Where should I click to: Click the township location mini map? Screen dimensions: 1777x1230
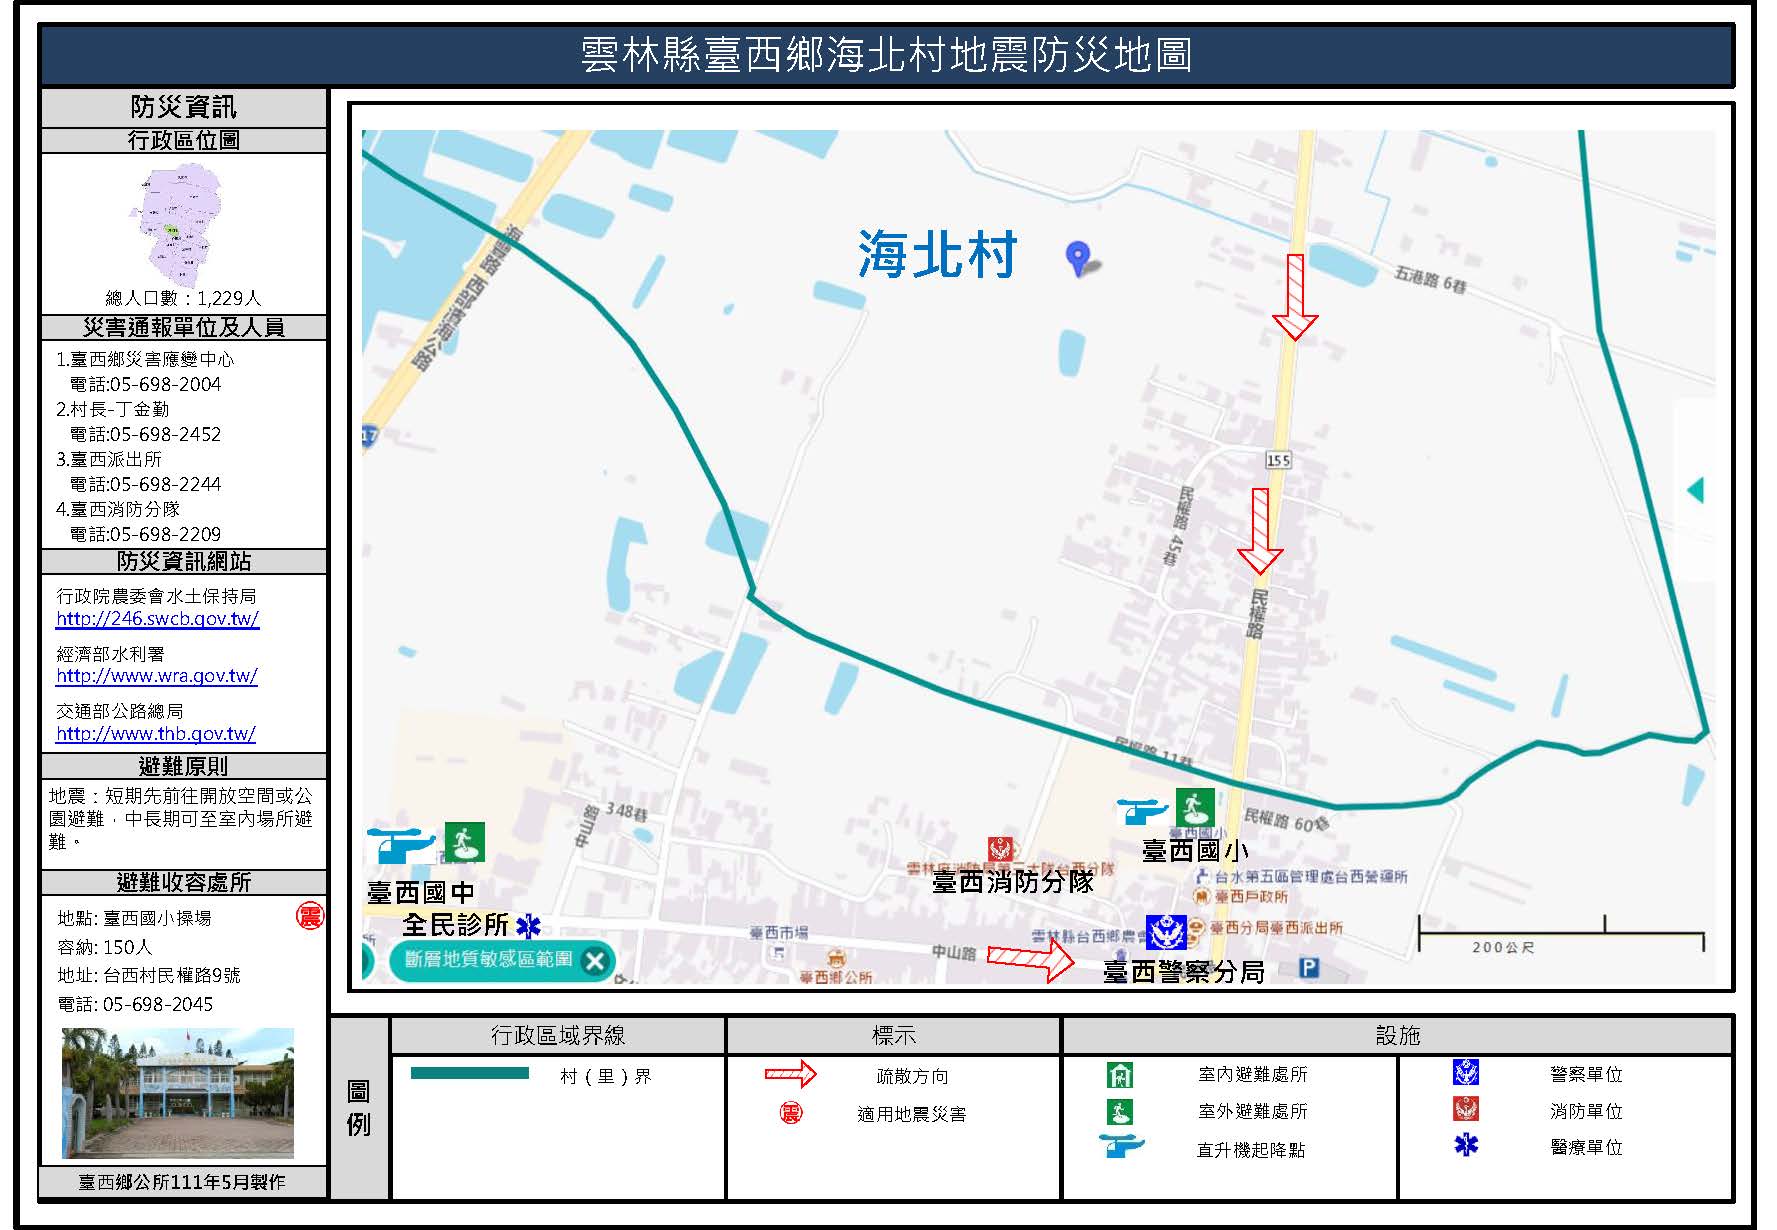pyautogui.click(x=178, y=225)
